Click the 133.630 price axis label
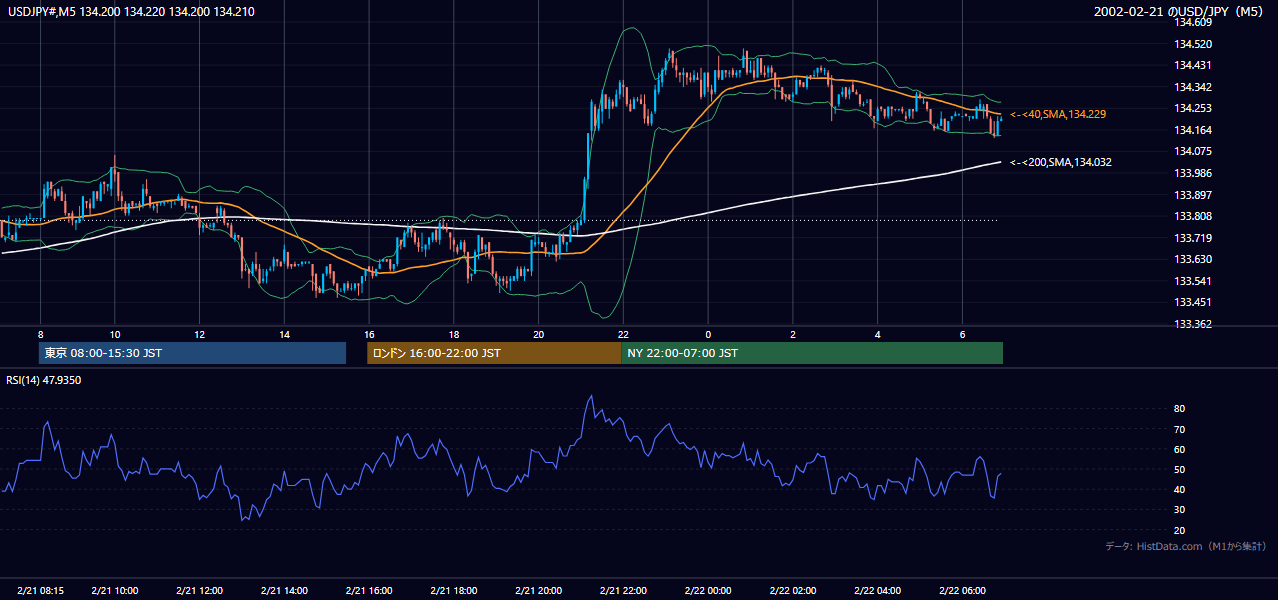Viewport: 1278px width, 600px height. click(1193, 259)
